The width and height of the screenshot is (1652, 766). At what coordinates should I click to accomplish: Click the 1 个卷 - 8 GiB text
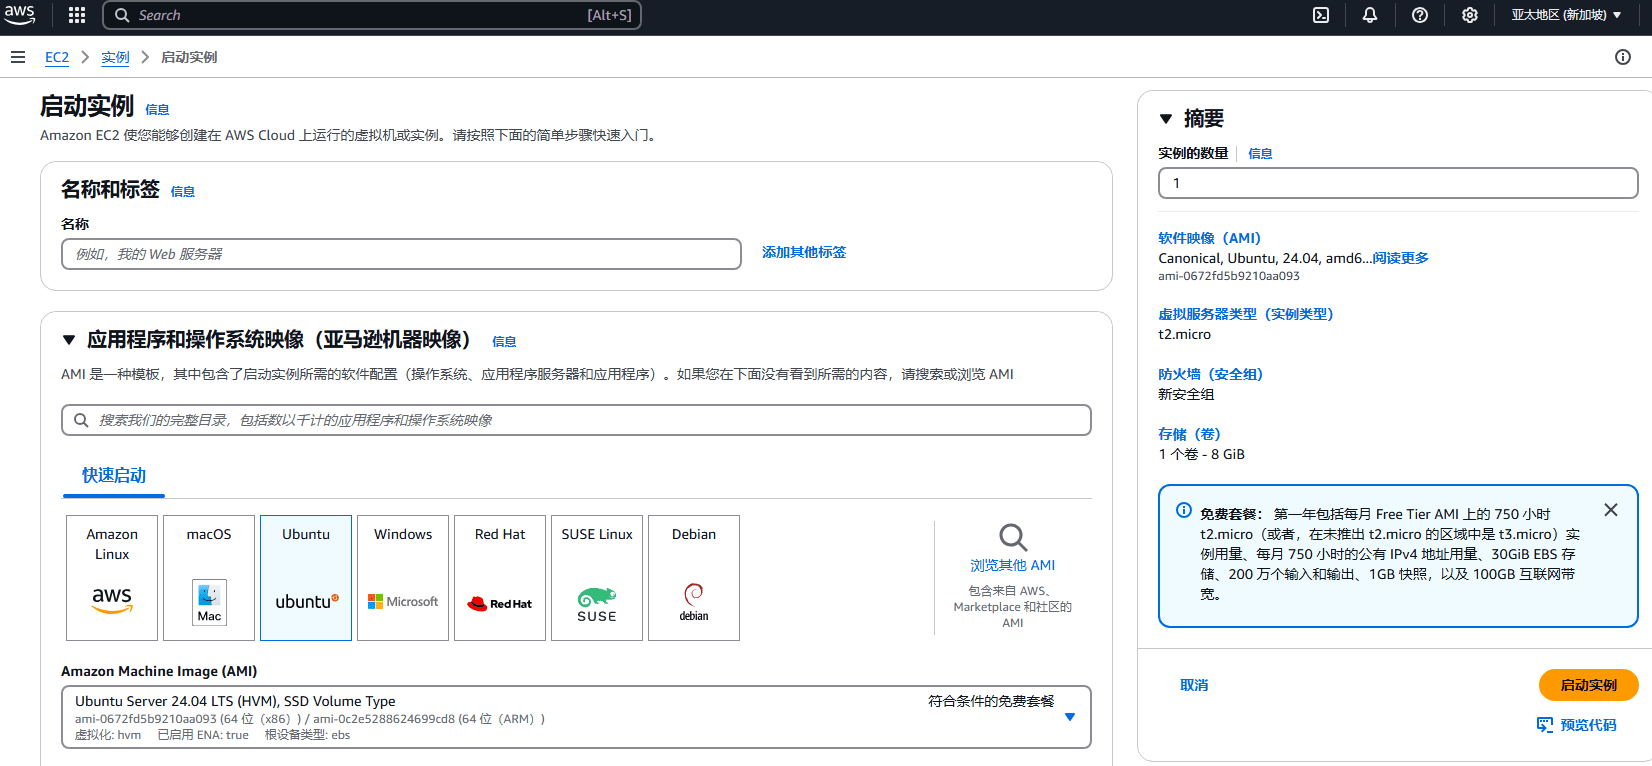(x=1201, y=454)
